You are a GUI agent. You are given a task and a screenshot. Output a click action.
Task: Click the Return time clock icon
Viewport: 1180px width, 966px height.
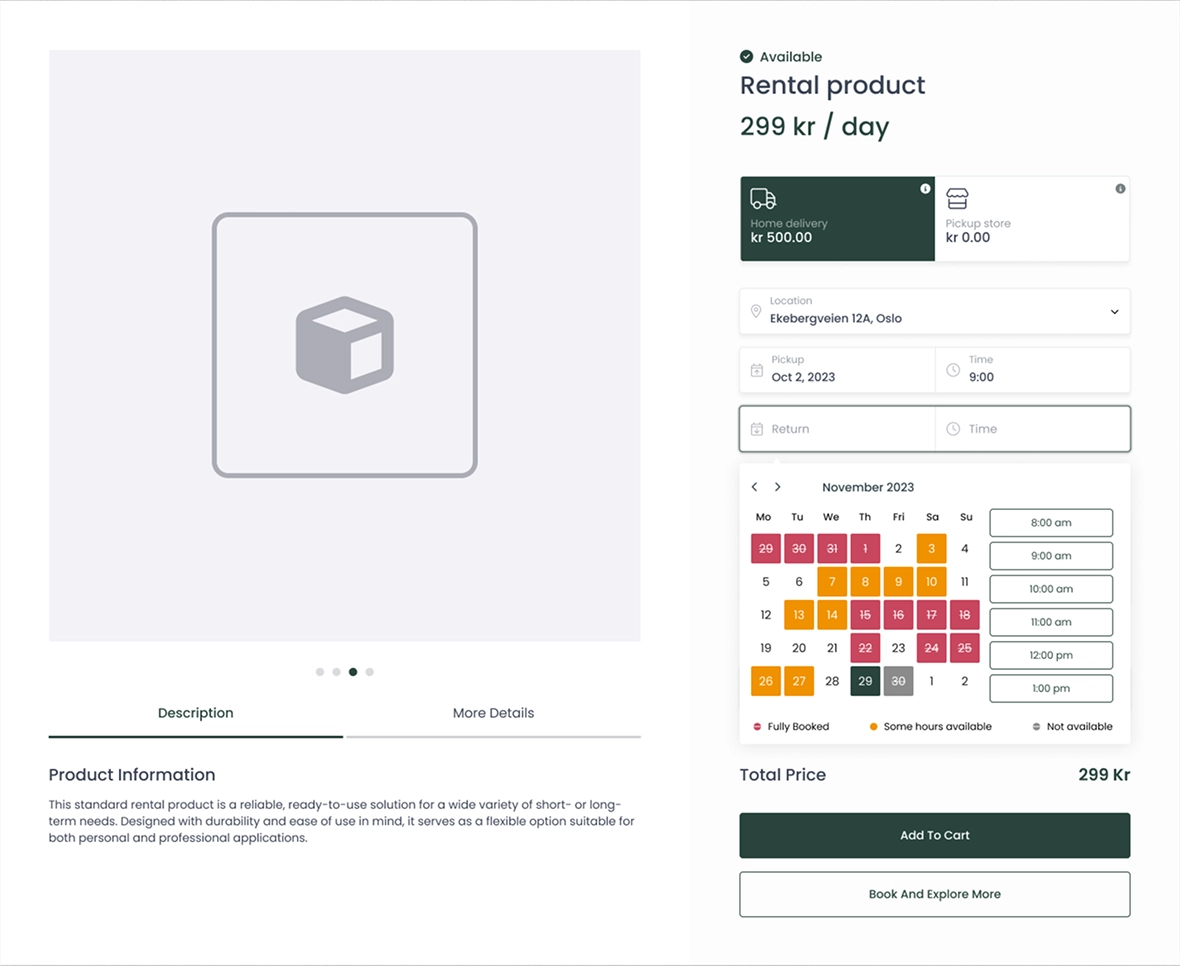coord(953,429)
